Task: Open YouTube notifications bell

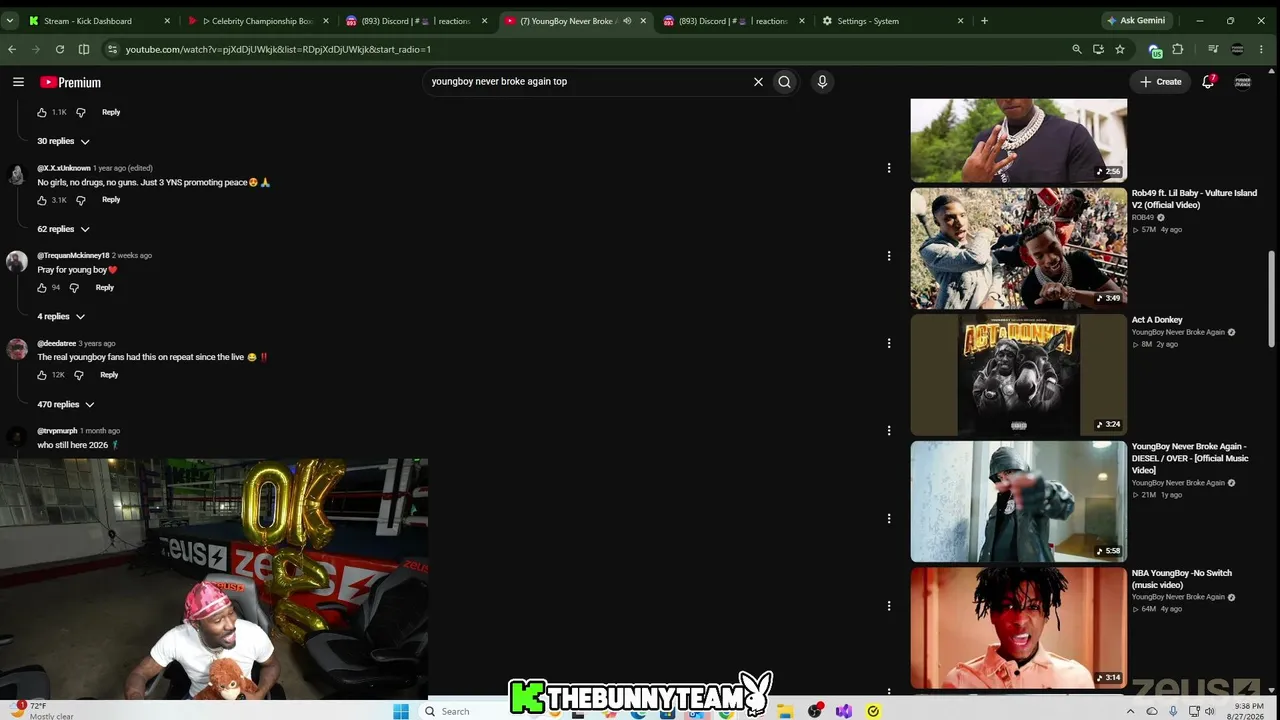Action: coord(1208,82)
